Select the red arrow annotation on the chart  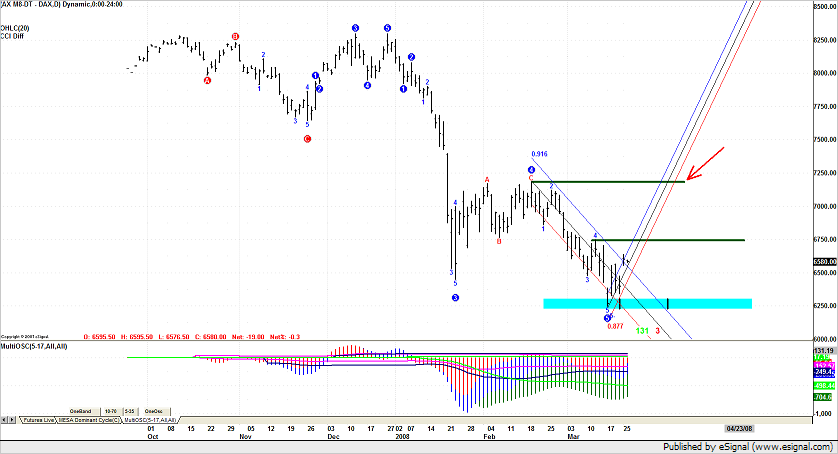coord(705,165)
